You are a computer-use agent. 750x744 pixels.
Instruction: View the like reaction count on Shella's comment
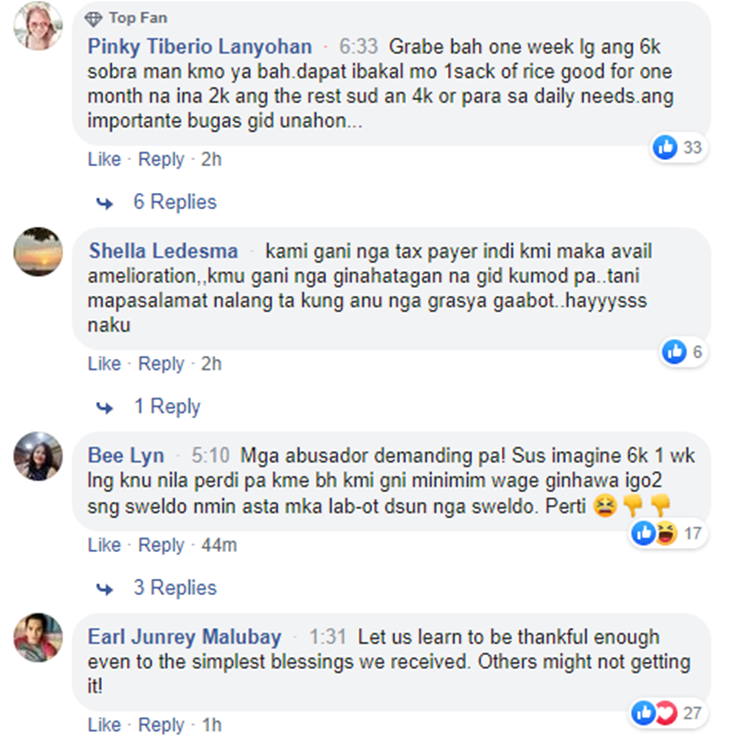coord(697,352)
